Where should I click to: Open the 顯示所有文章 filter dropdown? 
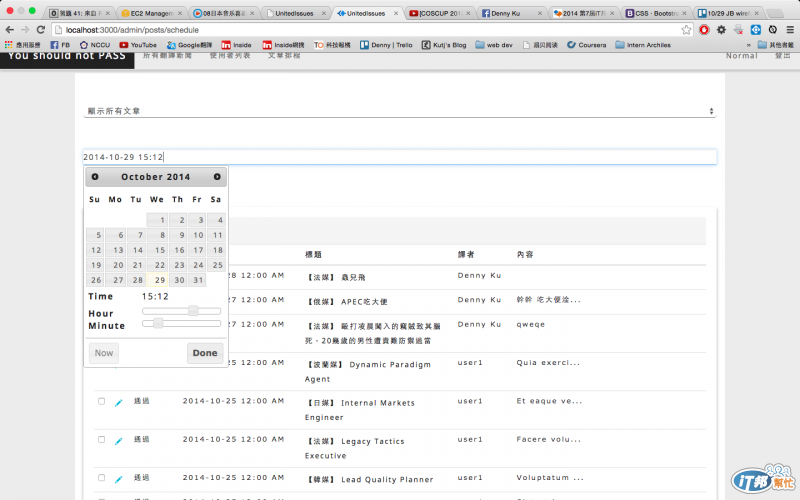(x=400, y=111)
